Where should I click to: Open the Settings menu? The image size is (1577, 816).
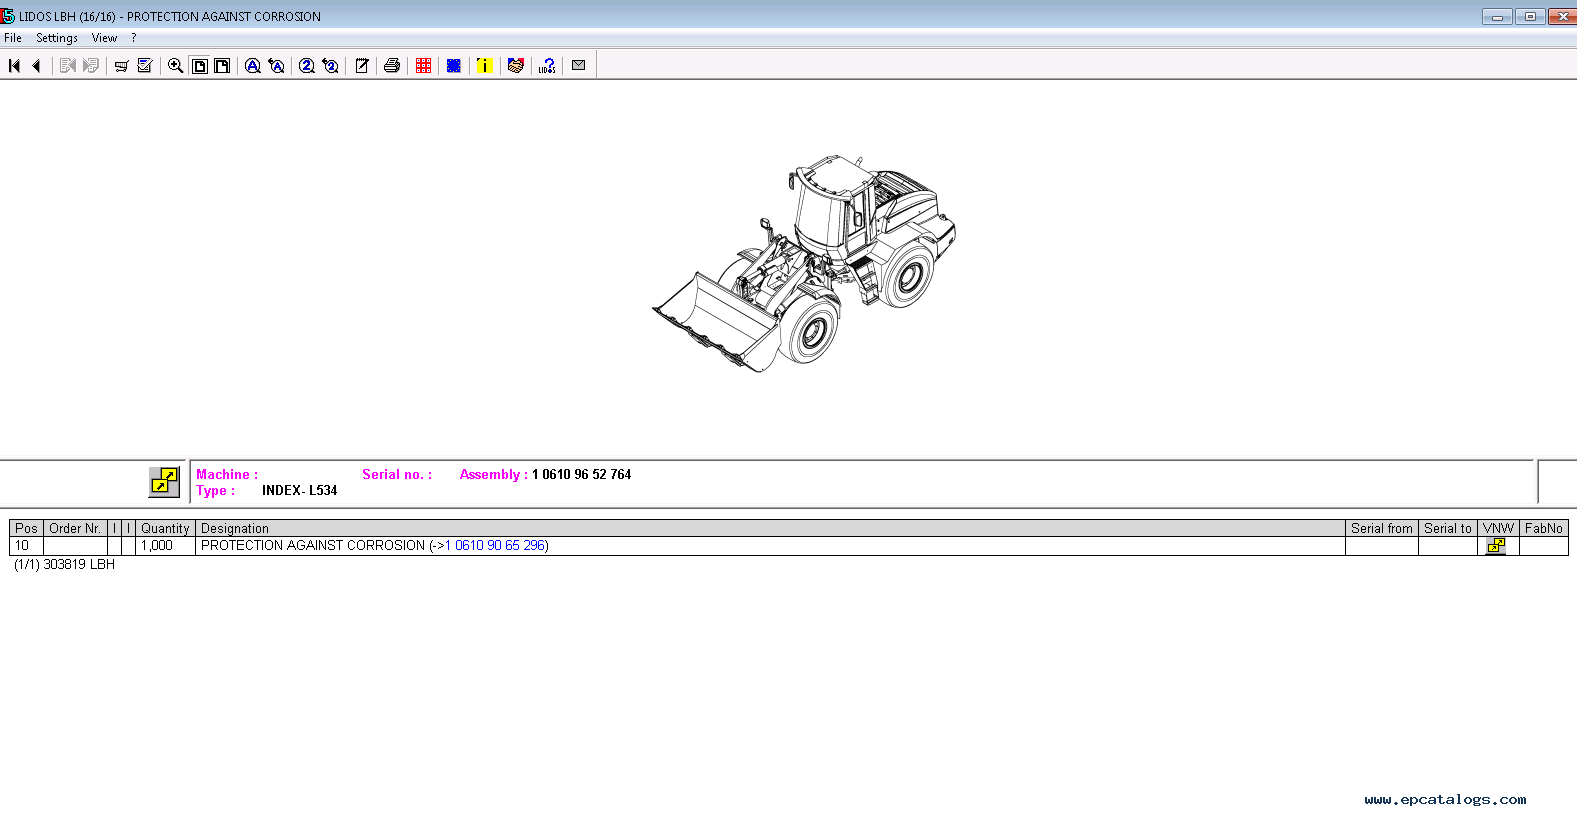point(57,38)
